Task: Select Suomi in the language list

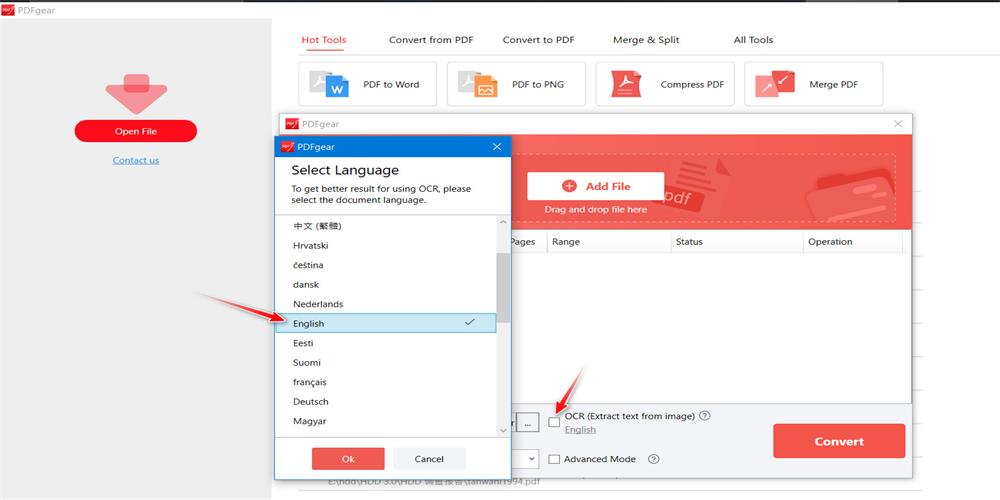Action: pos(385,363)
